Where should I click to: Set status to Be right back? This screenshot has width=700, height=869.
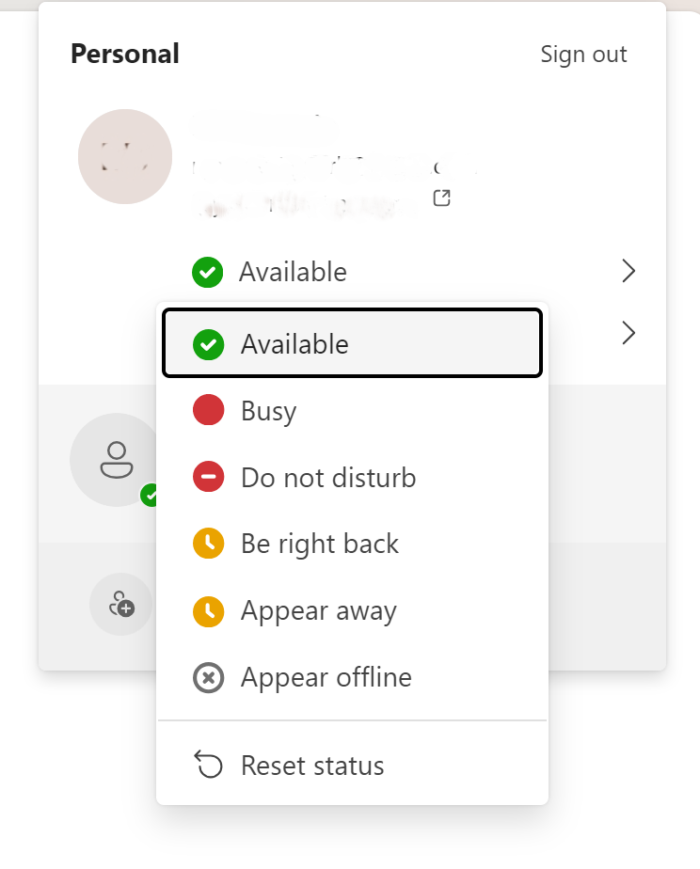click(320, 543)
